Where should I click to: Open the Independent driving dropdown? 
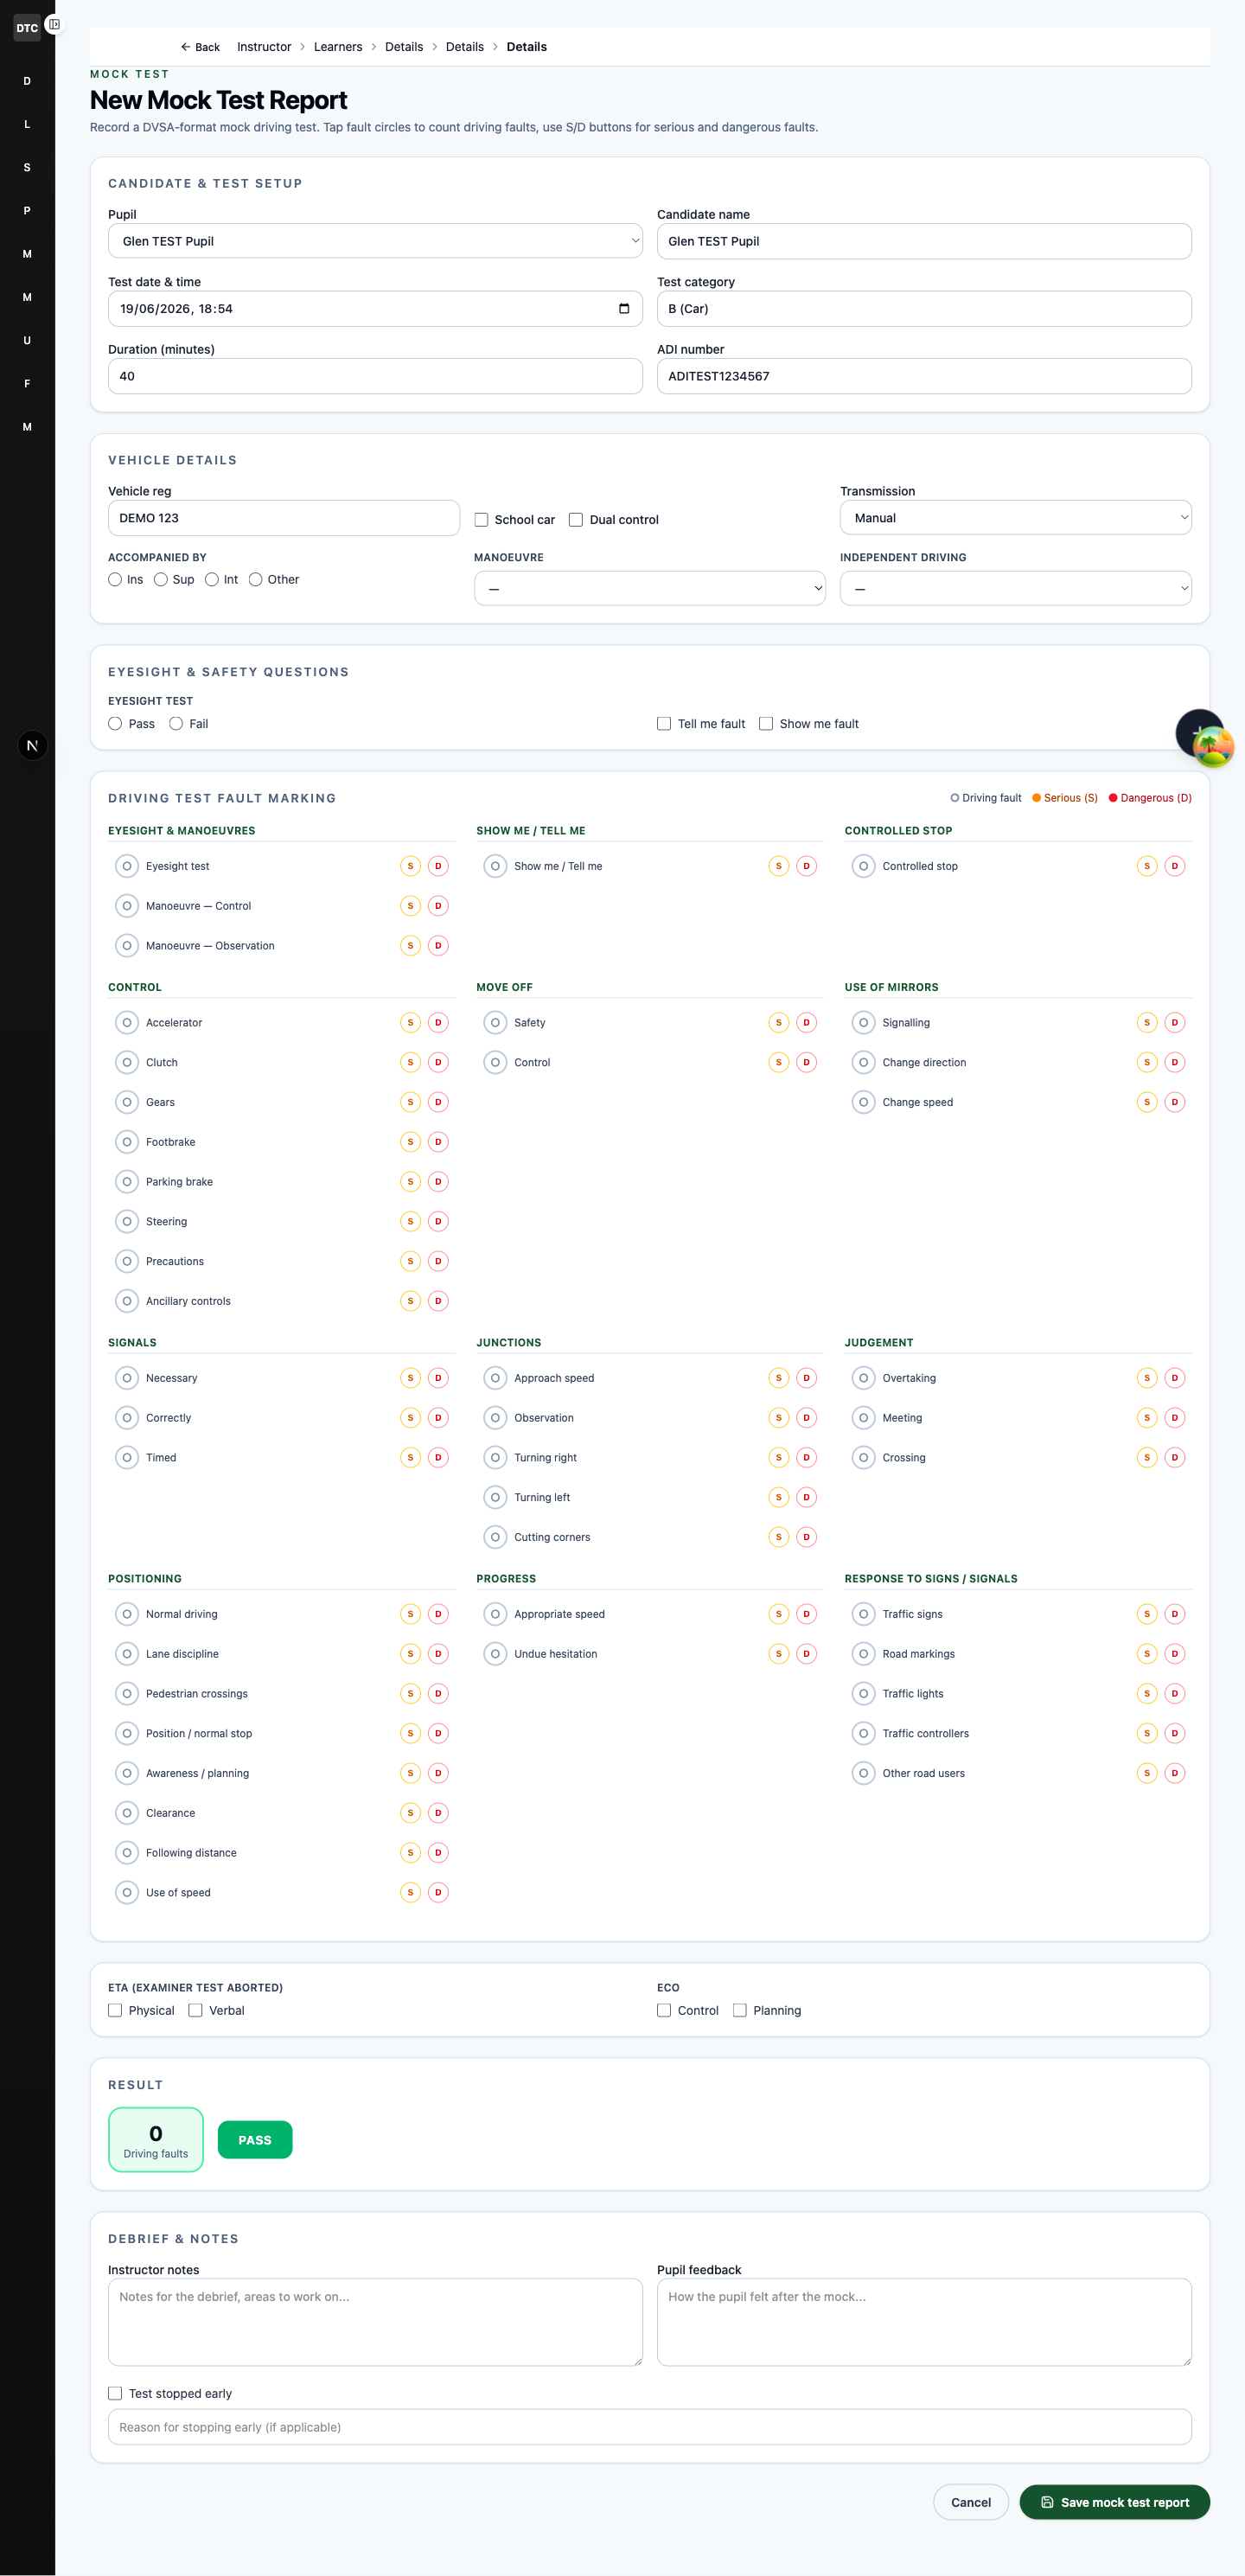(1015, 588)
